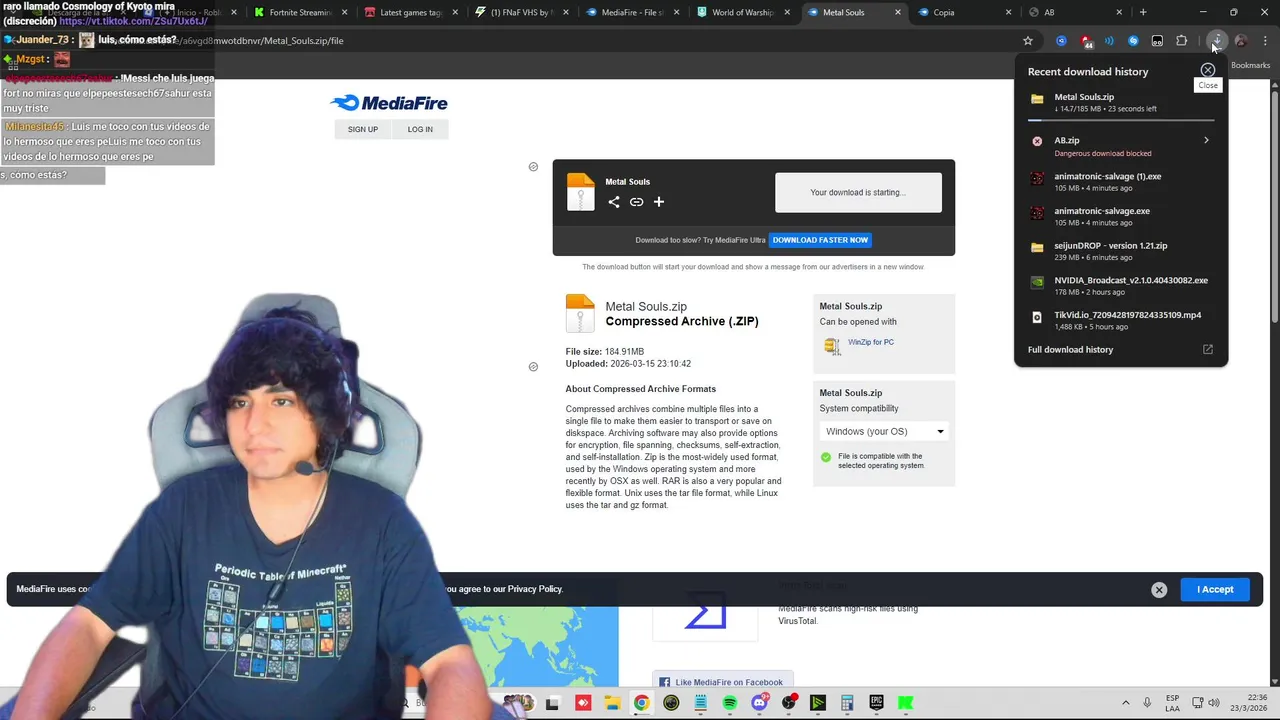Add Metal Souls to account with plus icon
1280x720 pixels.
click(x=658, y=202)
